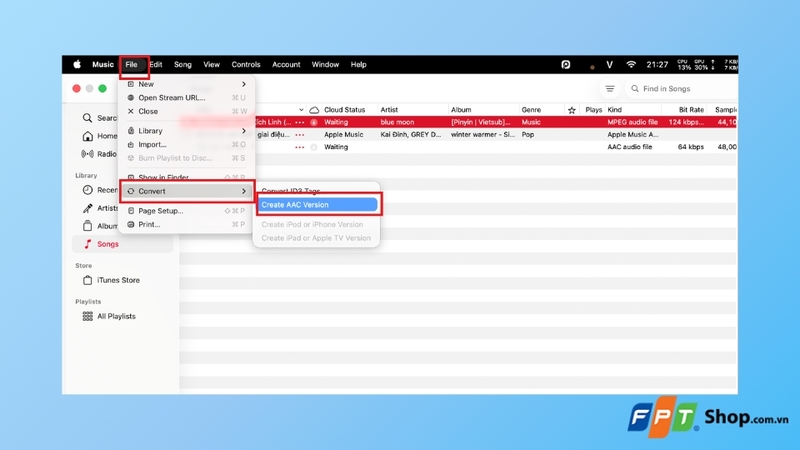Image resolution: width=800 pixels, height=450 pixels.
Task: Choose Print… in the File menu
Action: [187, 224]
